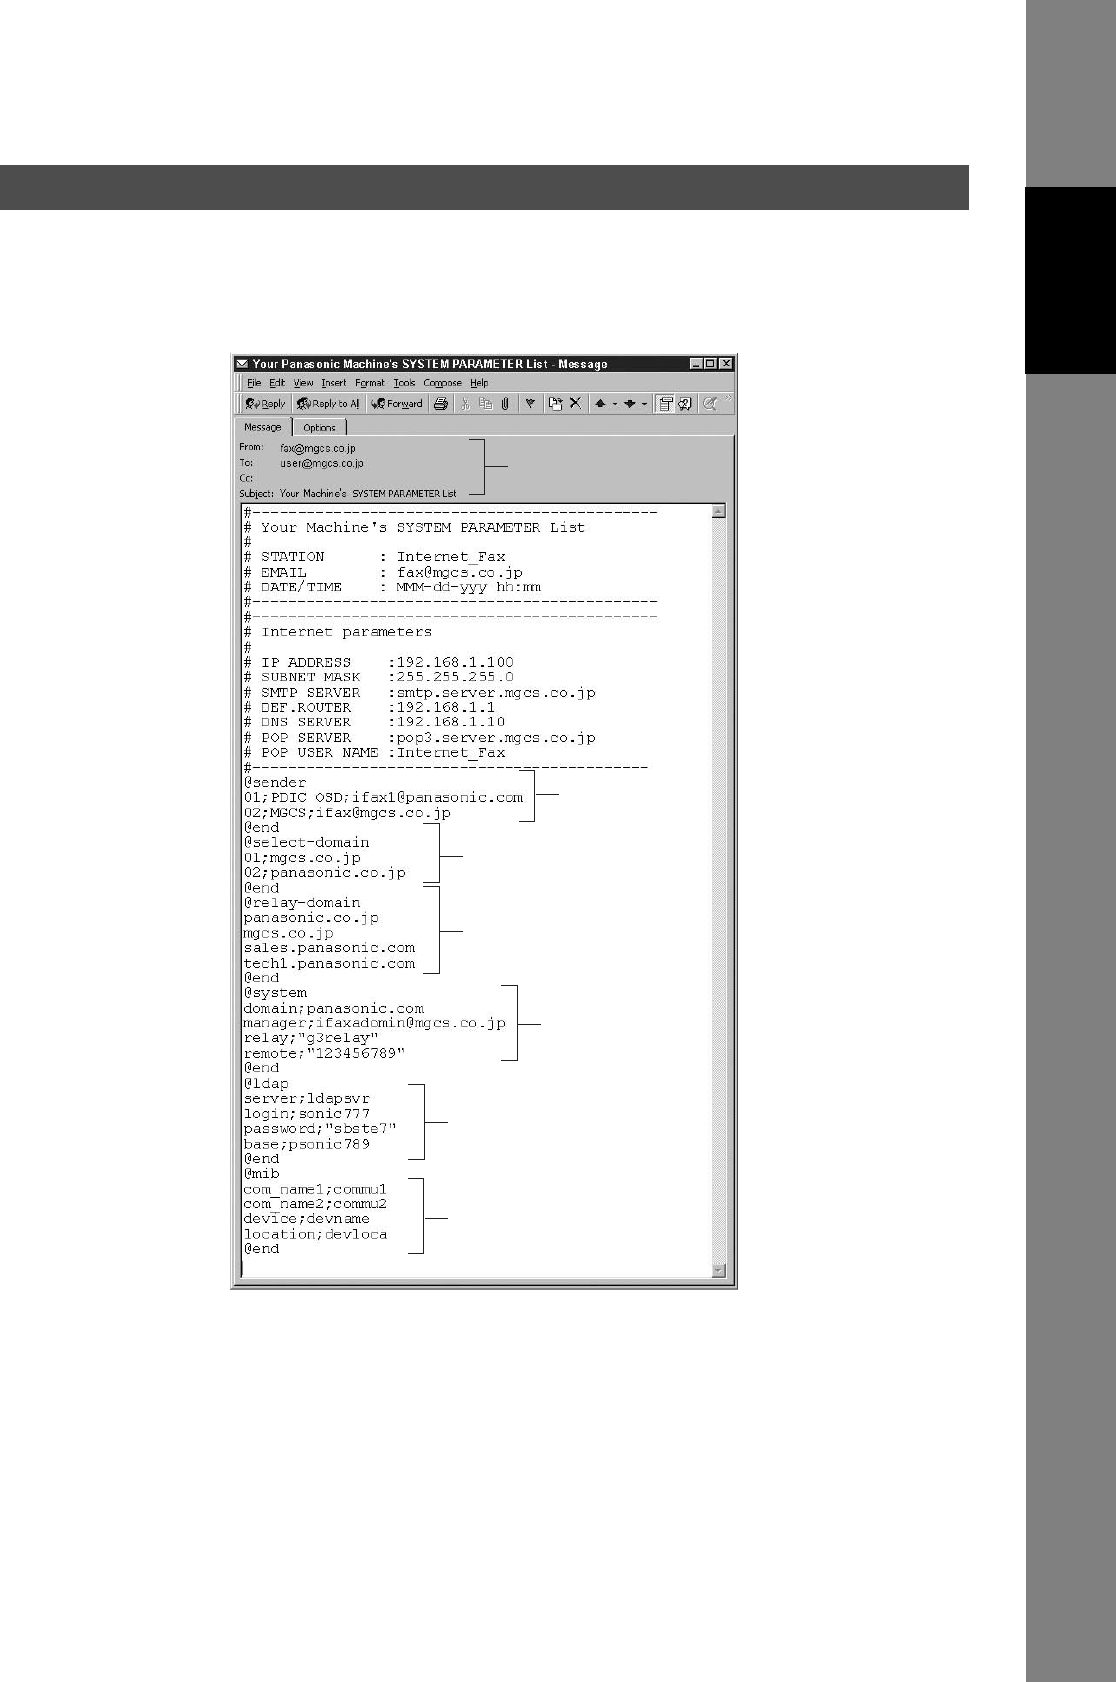Click scrollbar down arrow in message body
This screenshot has height=1682, width=1116.
click(718, 1270)
